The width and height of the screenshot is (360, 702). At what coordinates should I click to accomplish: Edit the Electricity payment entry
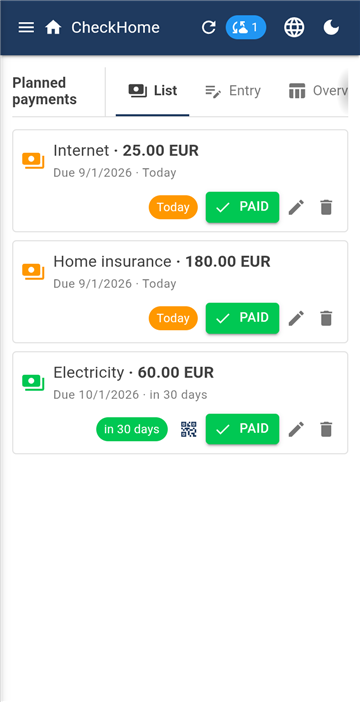(296, 429)
